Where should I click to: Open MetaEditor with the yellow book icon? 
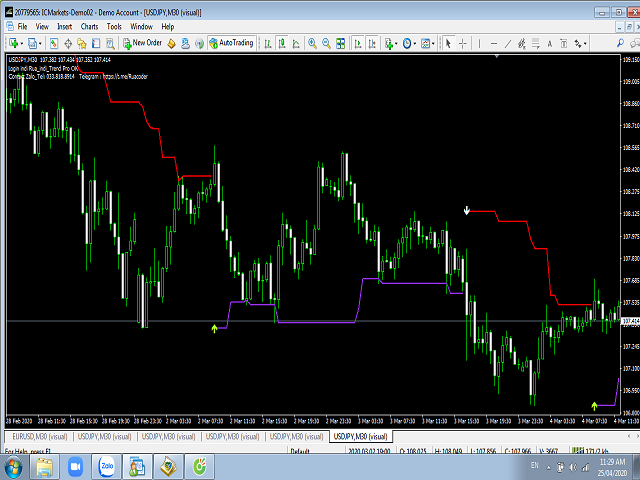click(x=171, y=43)
